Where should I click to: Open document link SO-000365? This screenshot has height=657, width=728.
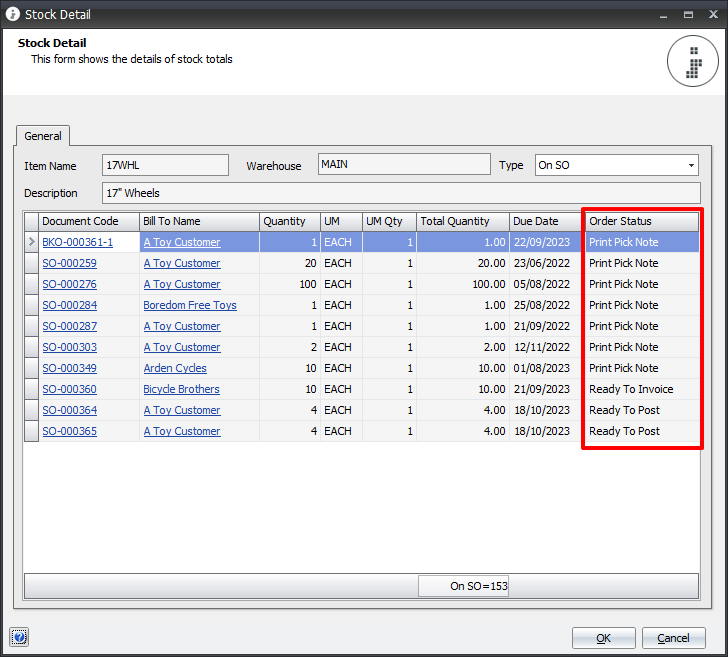point(69,431)
